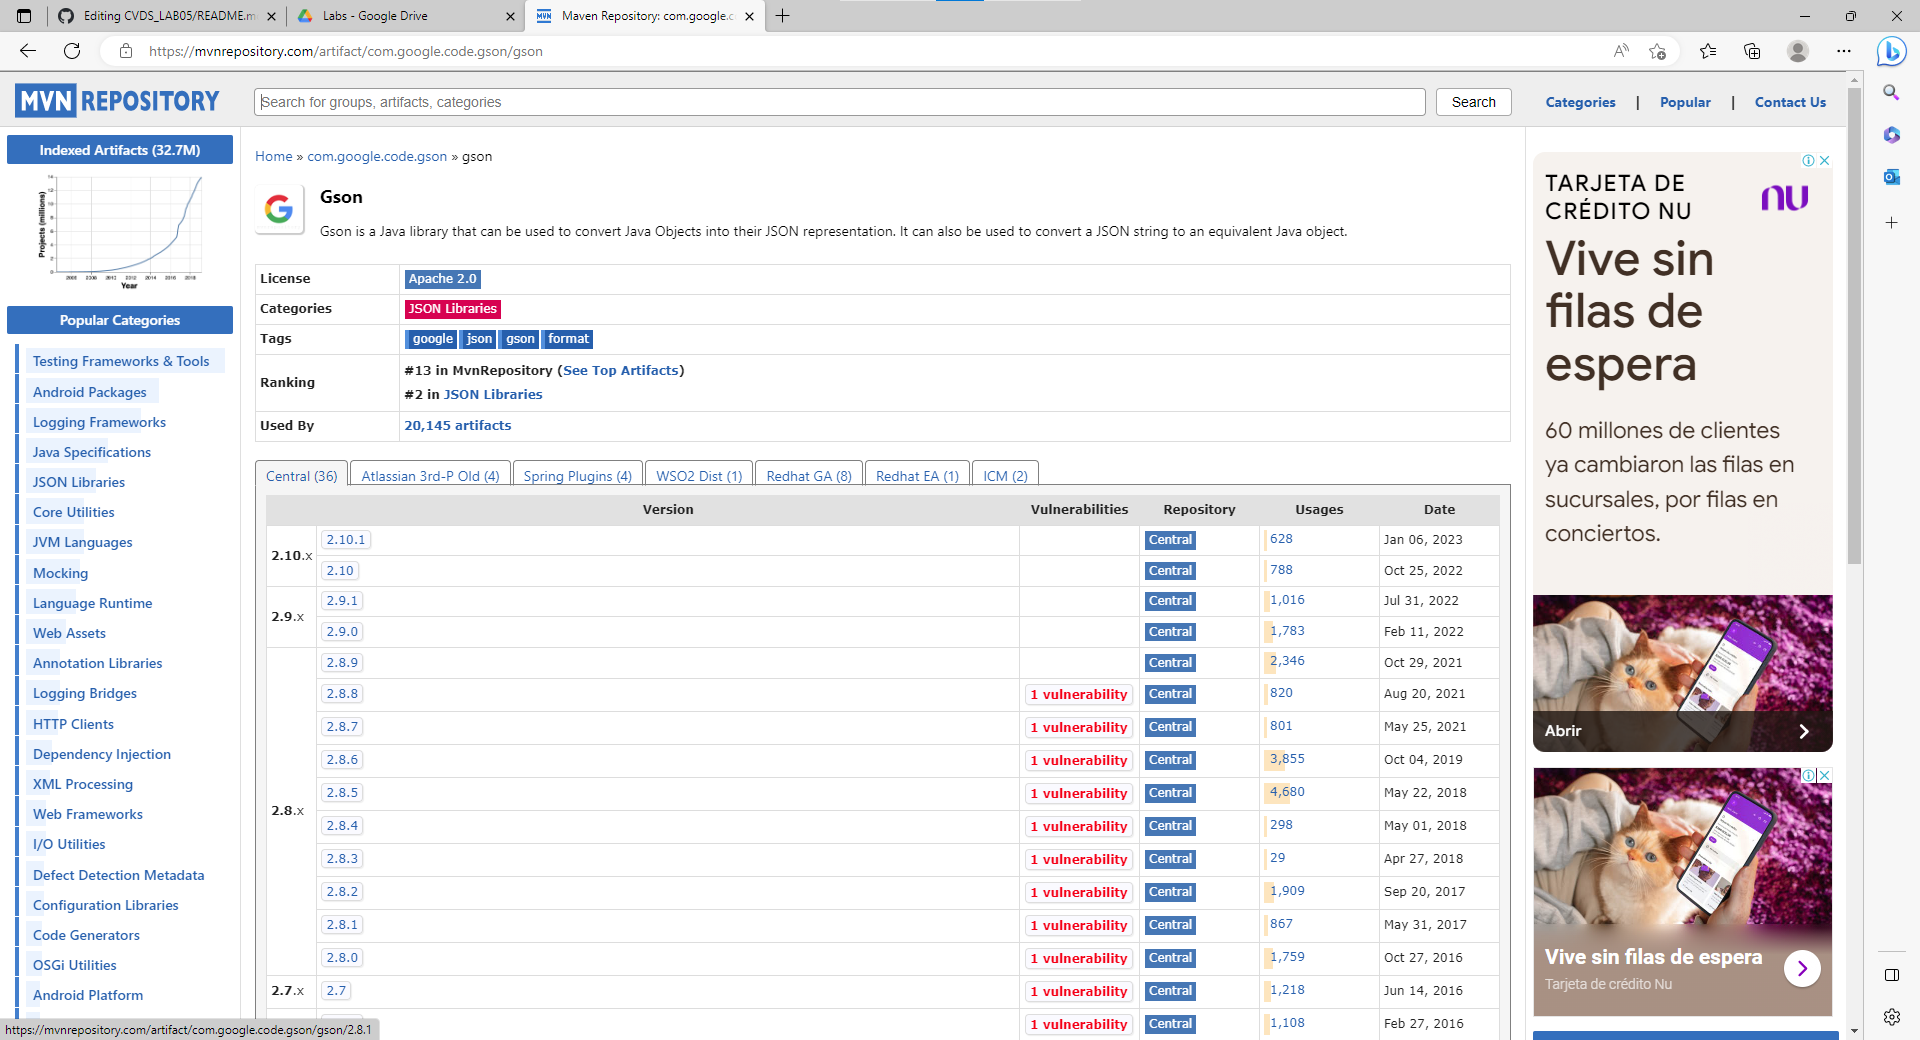Open tab actions menu icon
The height and width of the screenshot is (1040, 1920).
(x=24, y=16)
